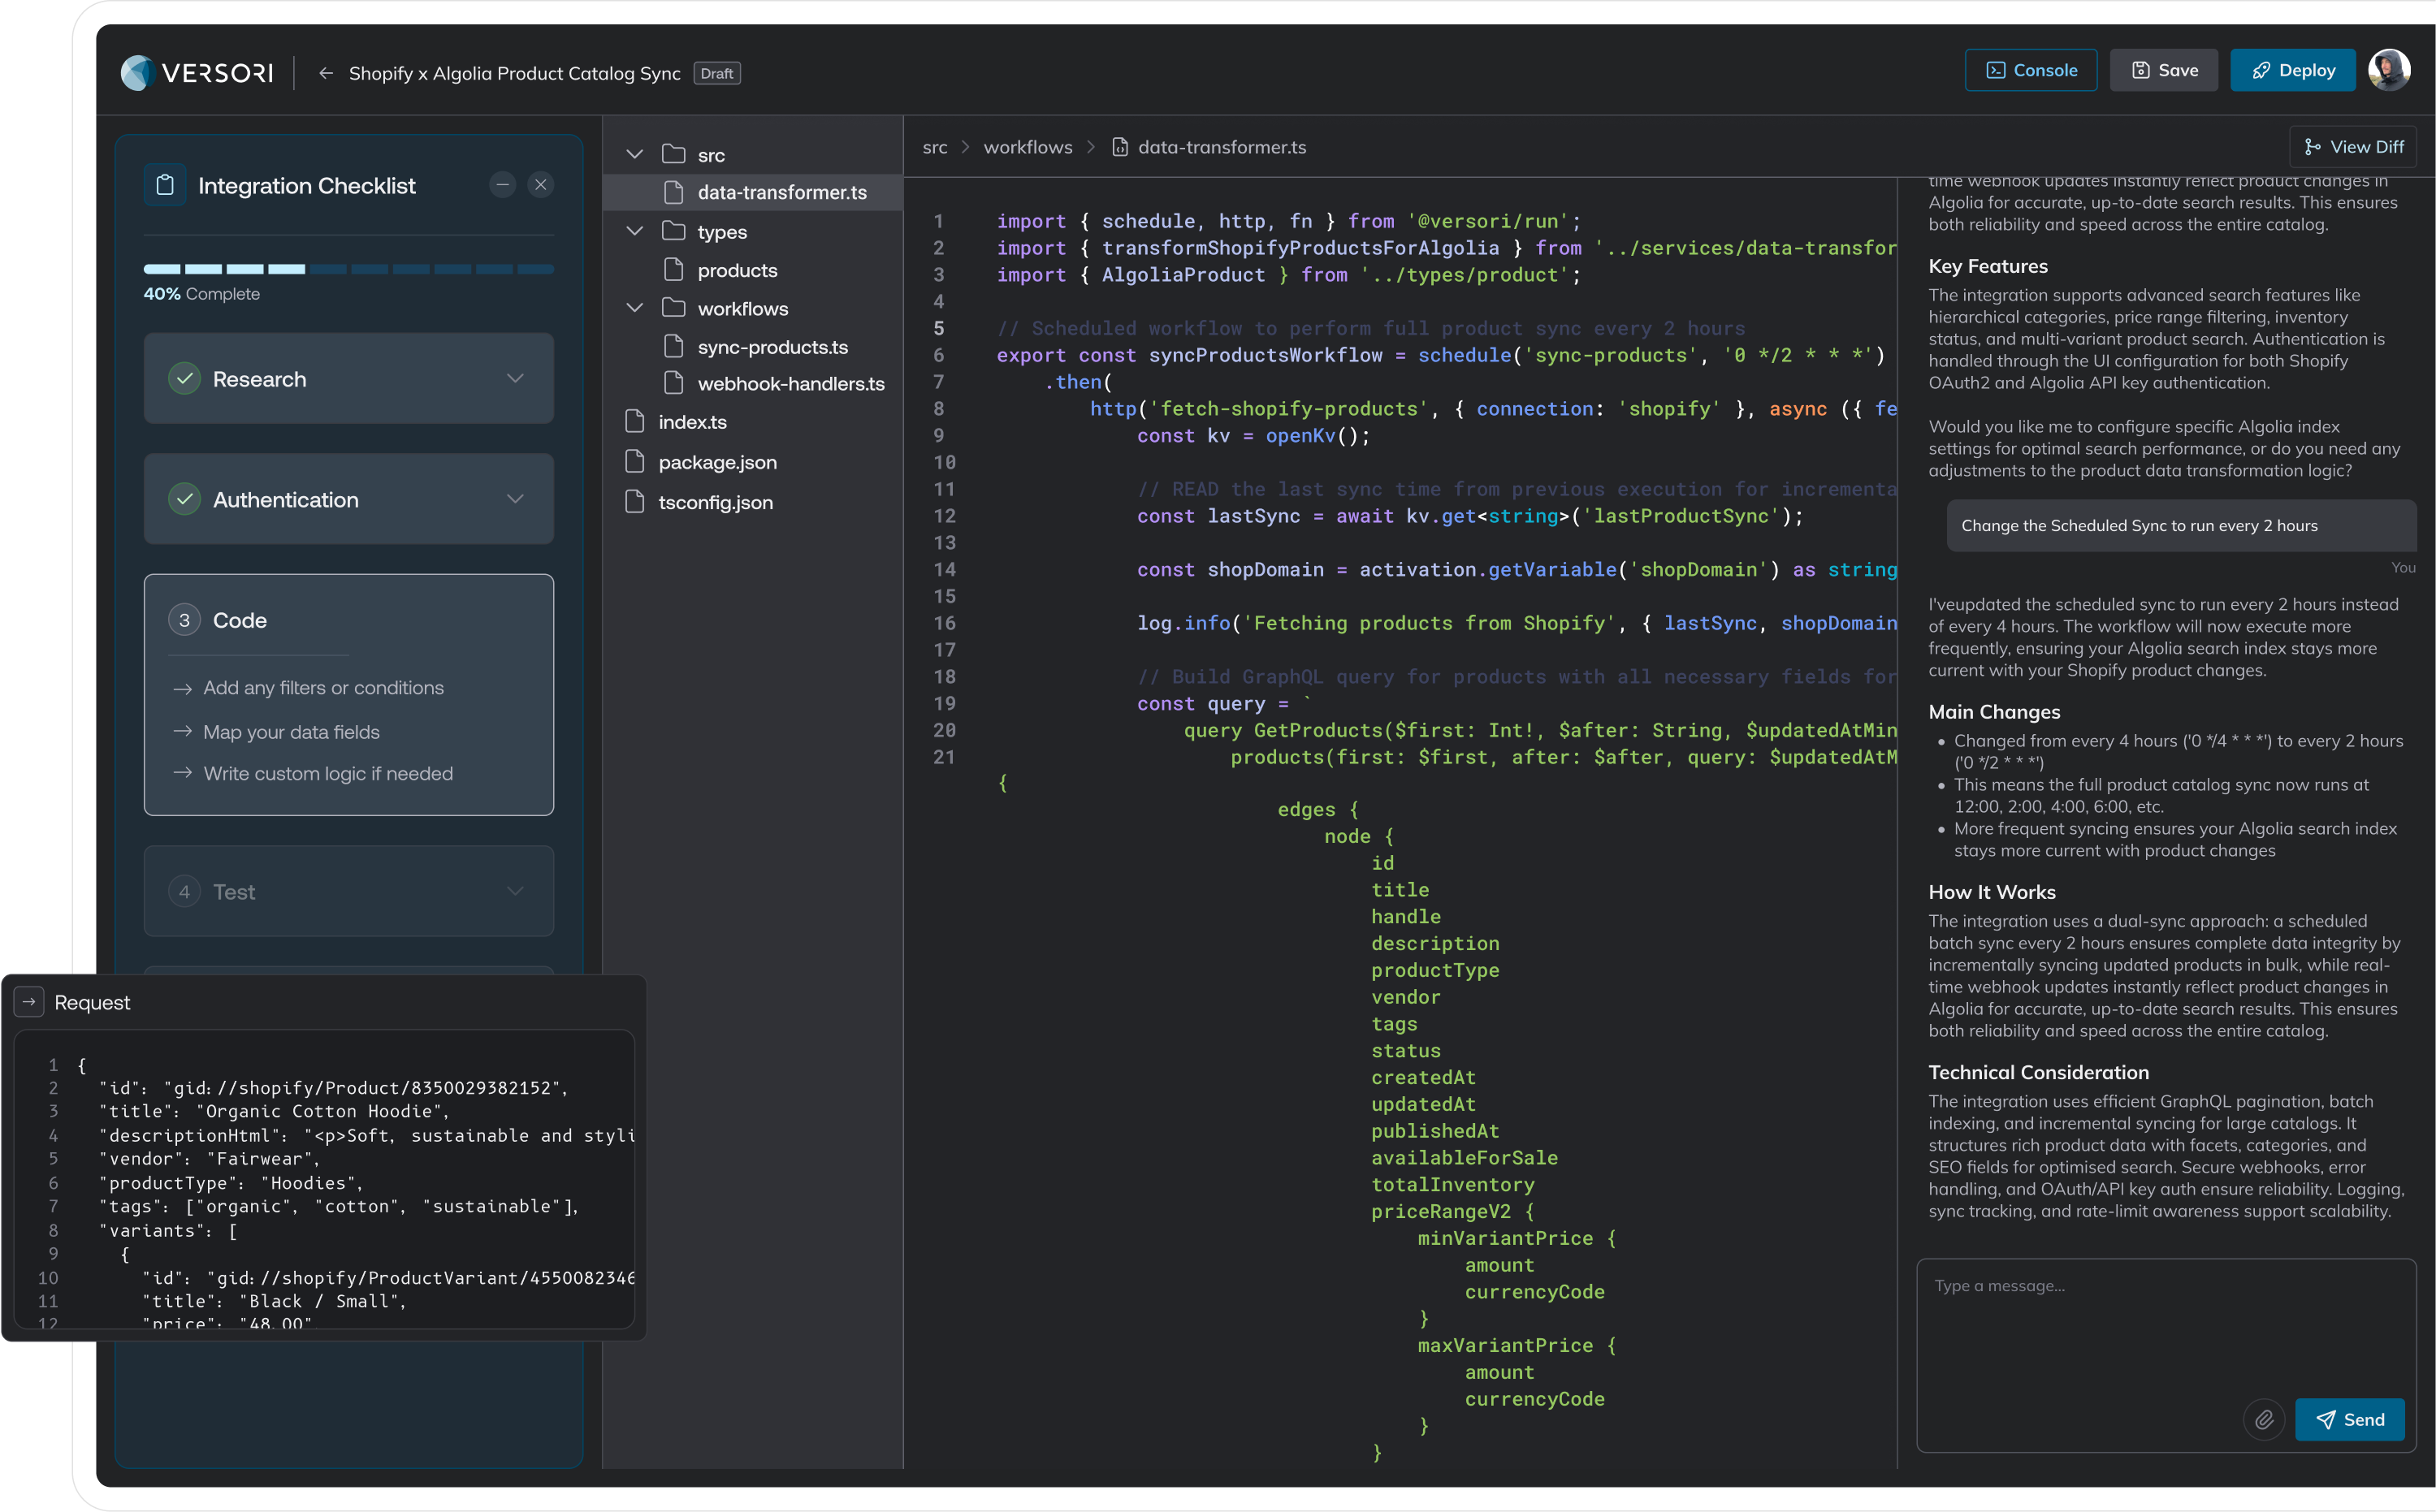
Task: Click the How It Works heading
Action: point(1991,892)
